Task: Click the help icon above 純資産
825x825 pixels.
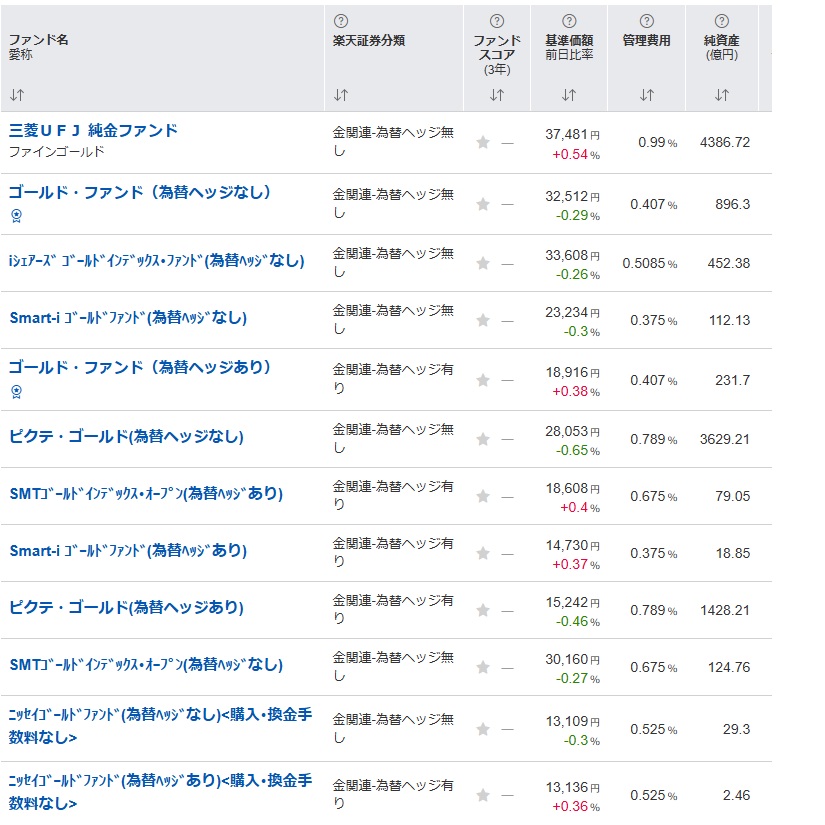Action: 721,21
